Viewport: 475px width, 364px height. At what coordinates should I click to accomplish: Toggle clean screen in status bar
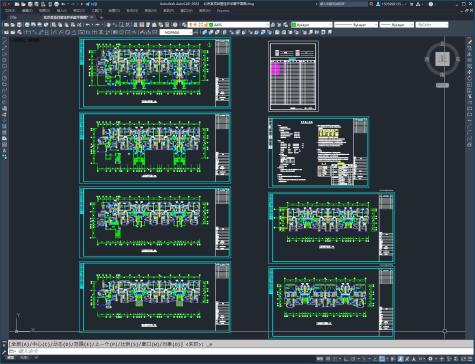pyautogui.click(x=463, y=359)
